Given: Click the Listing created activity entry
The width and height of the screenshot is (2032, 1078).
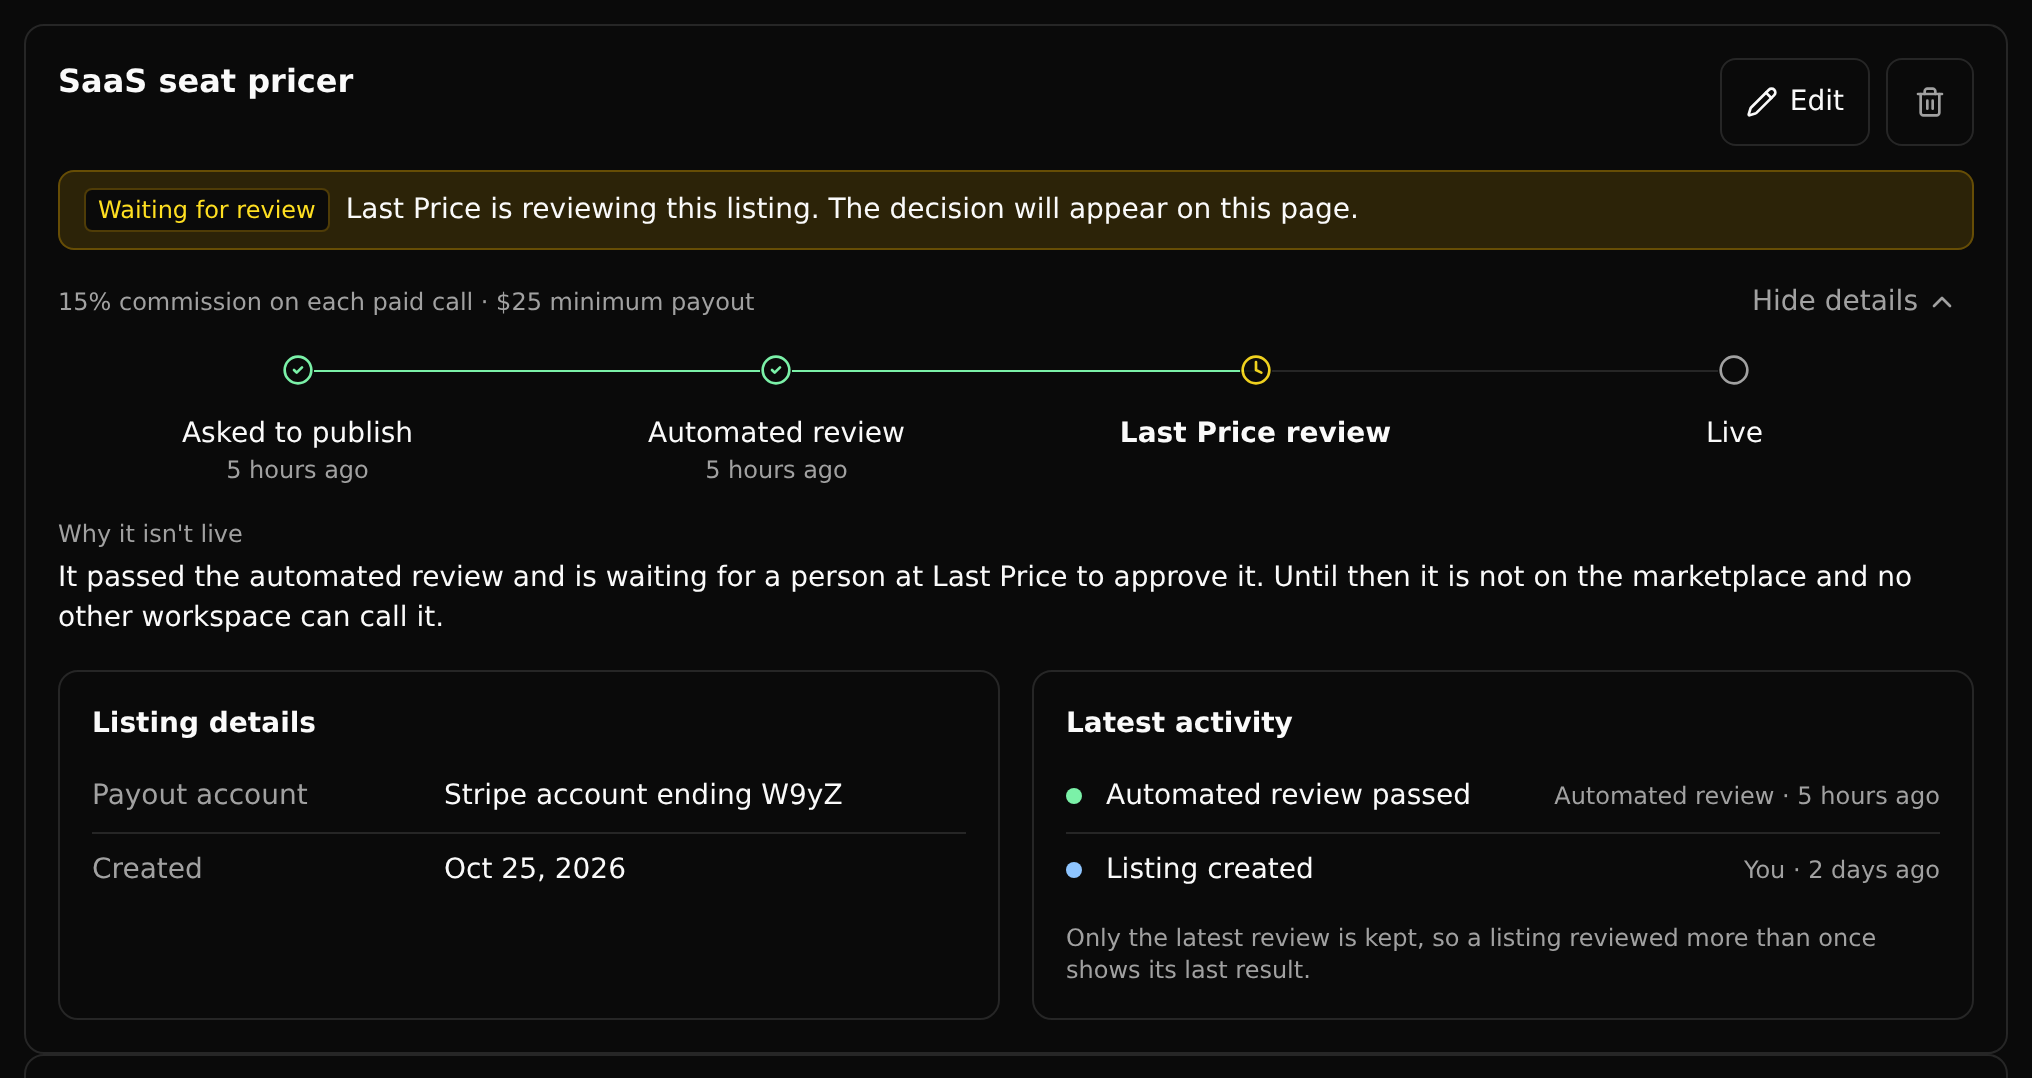Looking at the screenshot, I should tap(1502, 869).
